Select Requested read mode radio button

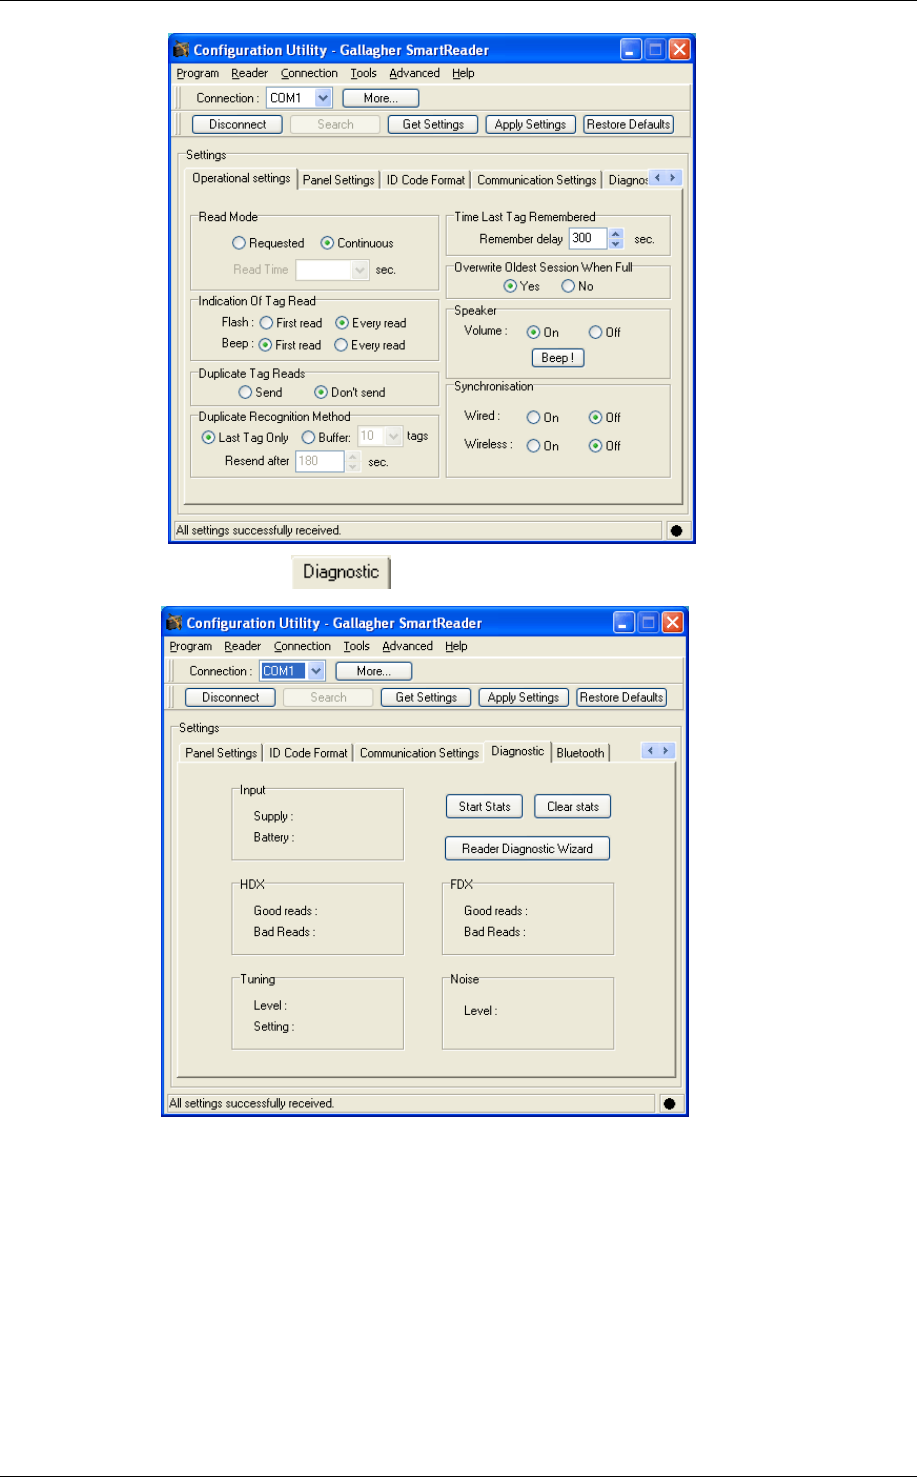(x=239, y=243)
